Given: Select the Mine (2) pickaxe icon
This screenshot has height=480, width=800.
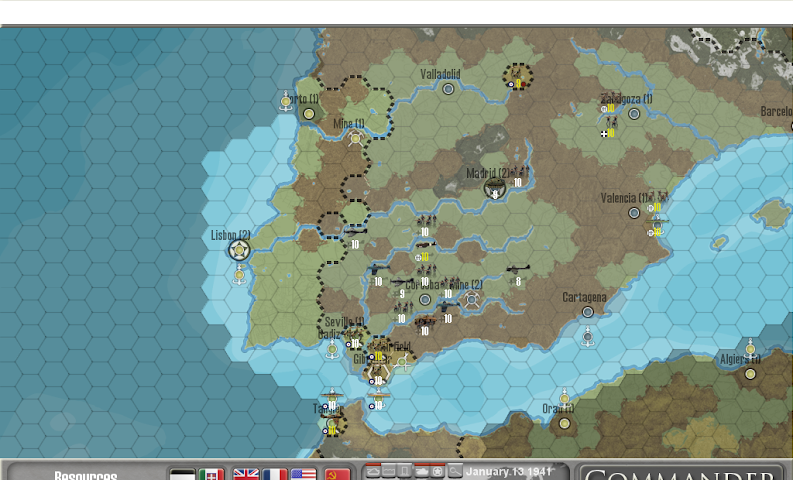Looking at the screenshot, I should [471, 299].
